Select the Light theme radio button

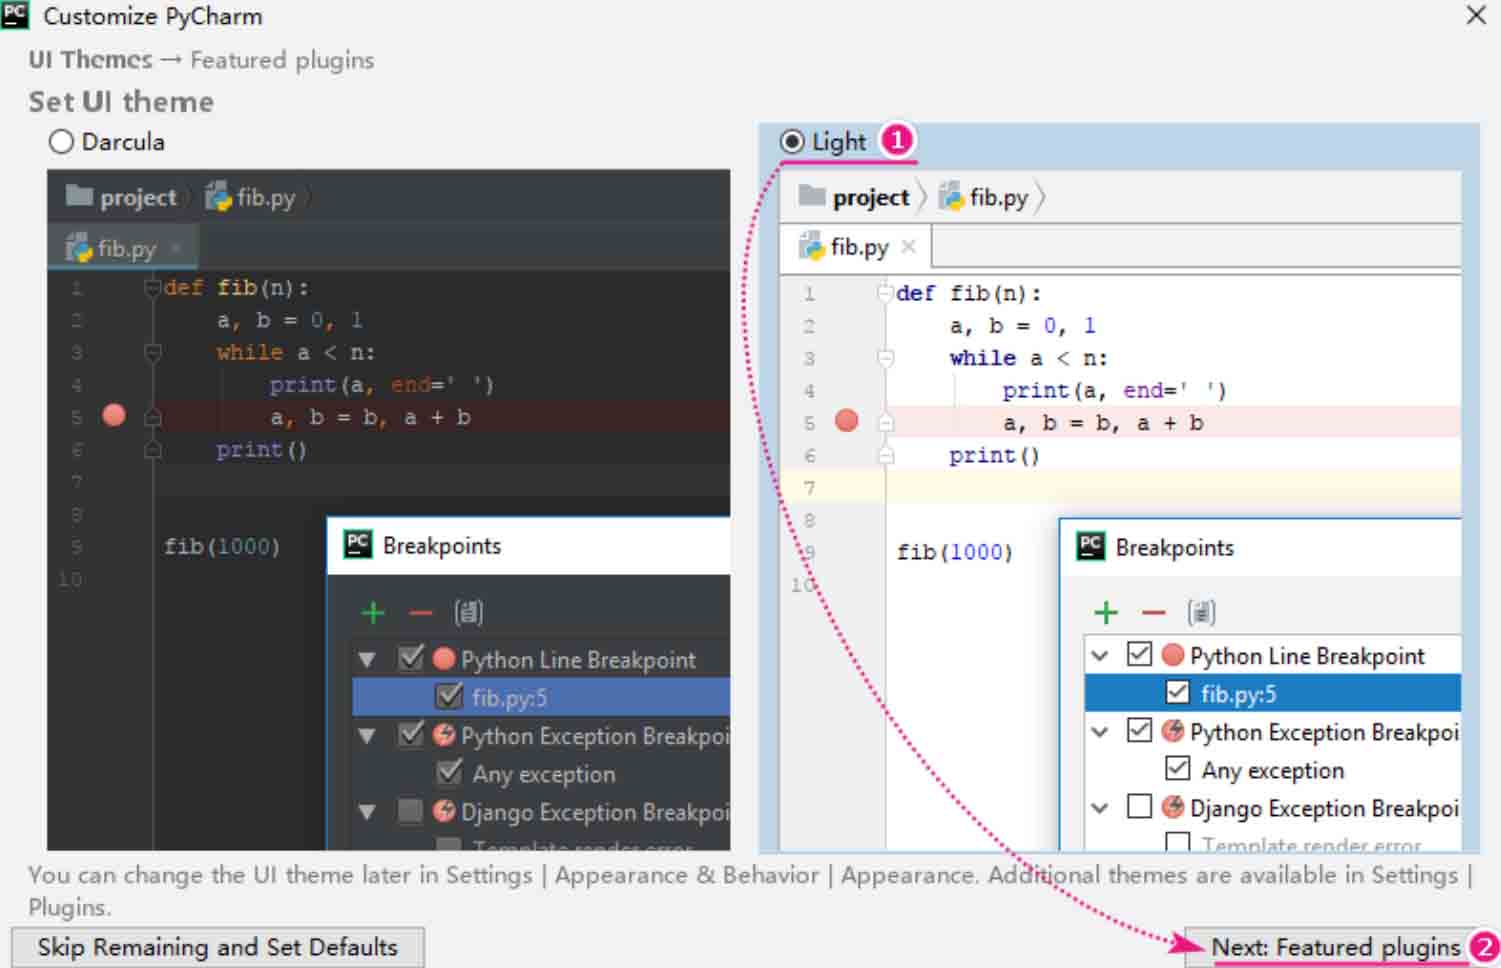pos(792,142)
